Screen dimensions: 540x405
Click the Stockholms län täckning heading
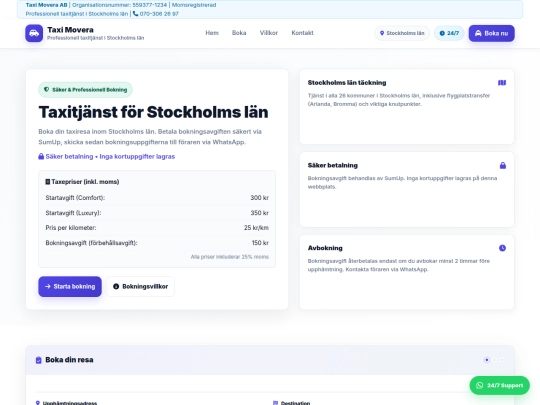tap(347, 83)
